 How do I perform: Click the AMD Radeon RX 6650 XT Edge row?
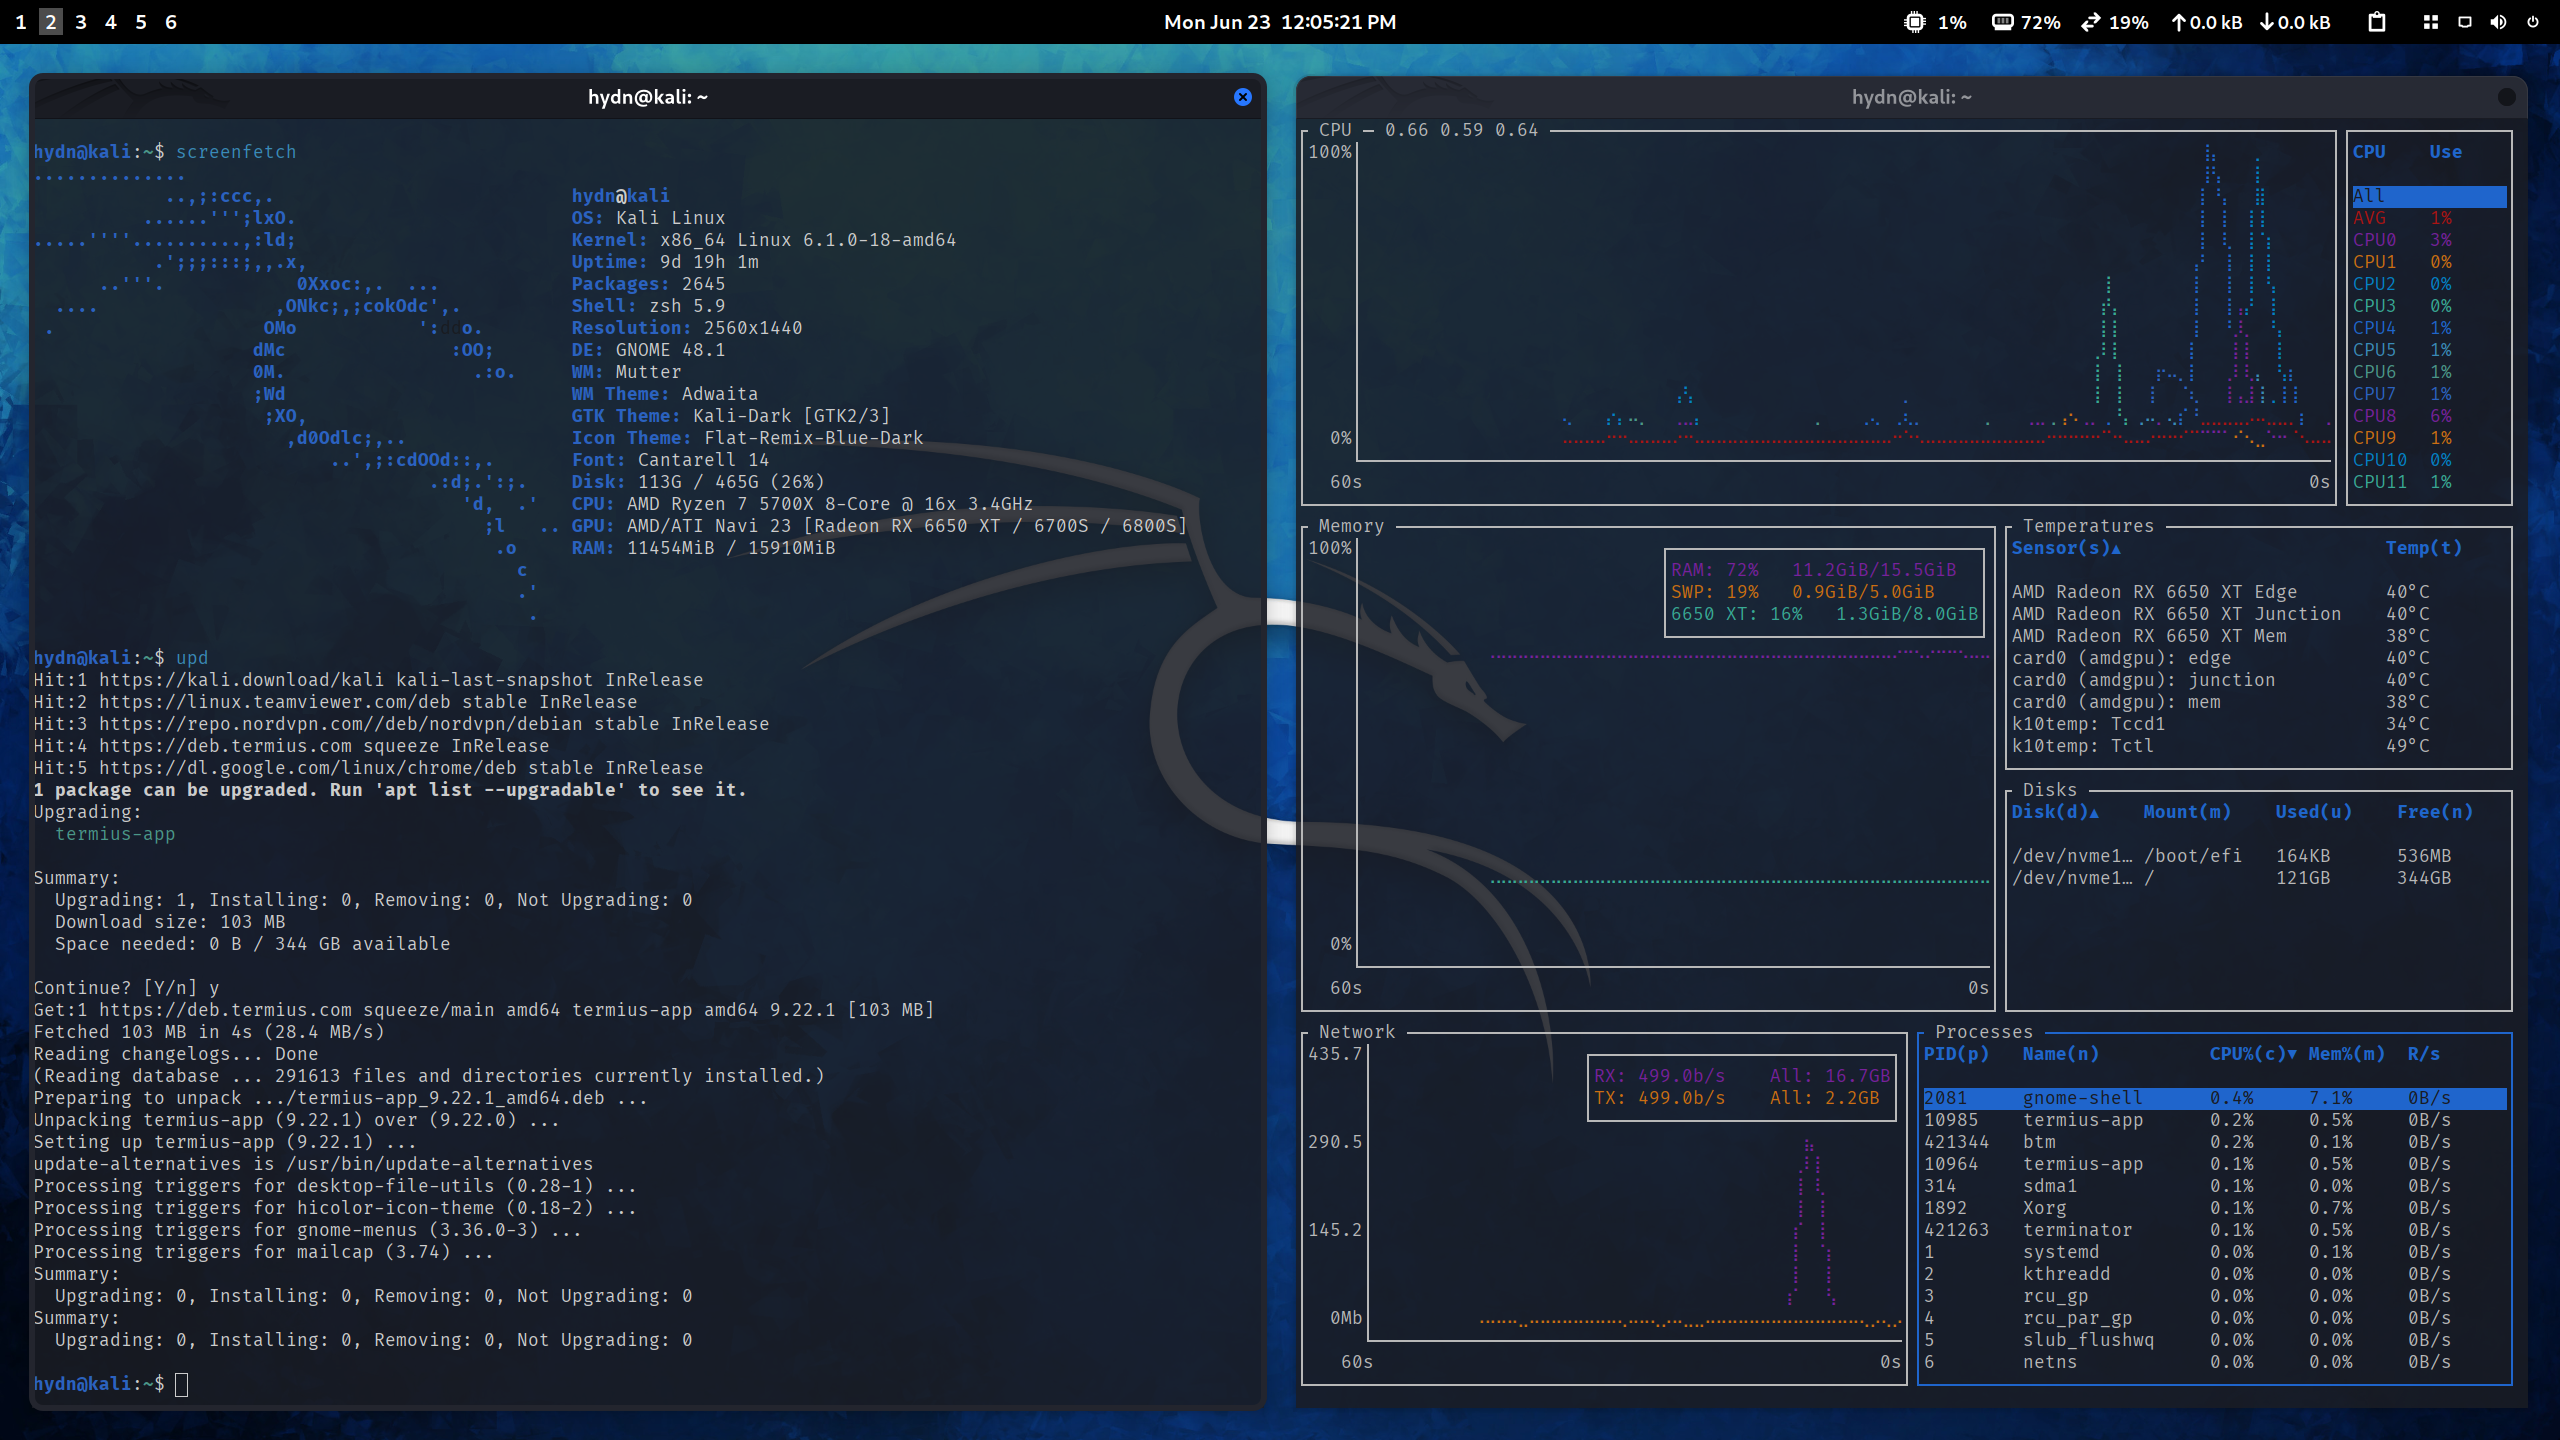(2259, 592)
